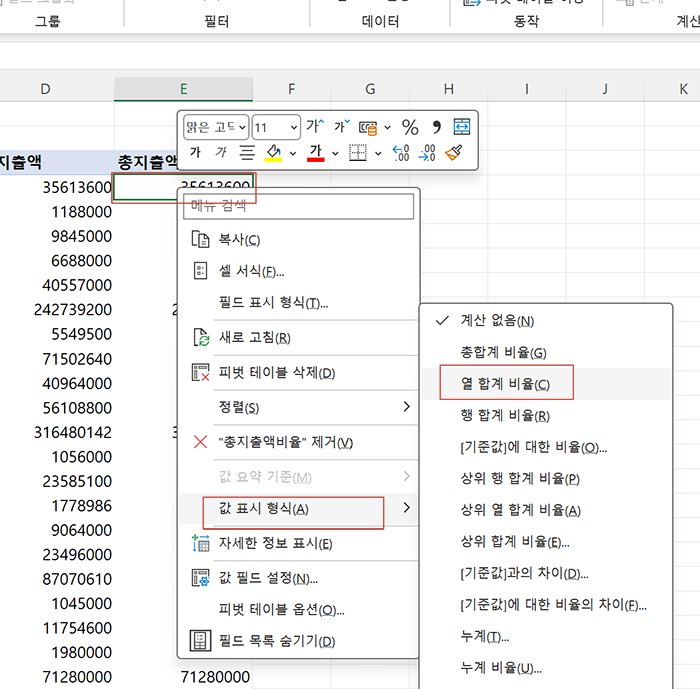
Task: Select 상위 행 합계 비율(P)
Action: tap(546, 479)
